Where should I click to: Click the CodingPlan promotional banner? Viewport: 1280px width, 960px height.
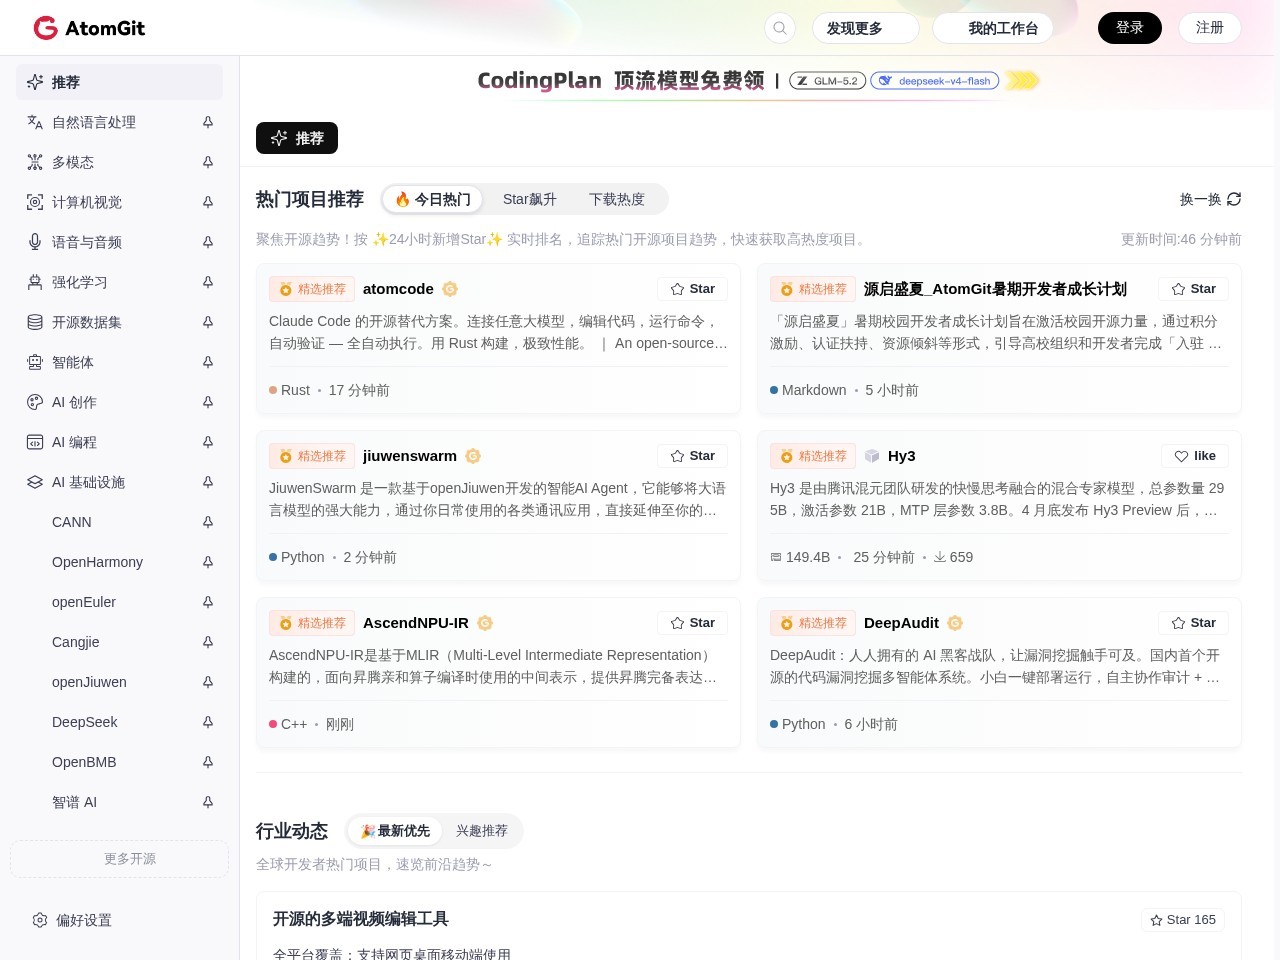click(758, 80)
